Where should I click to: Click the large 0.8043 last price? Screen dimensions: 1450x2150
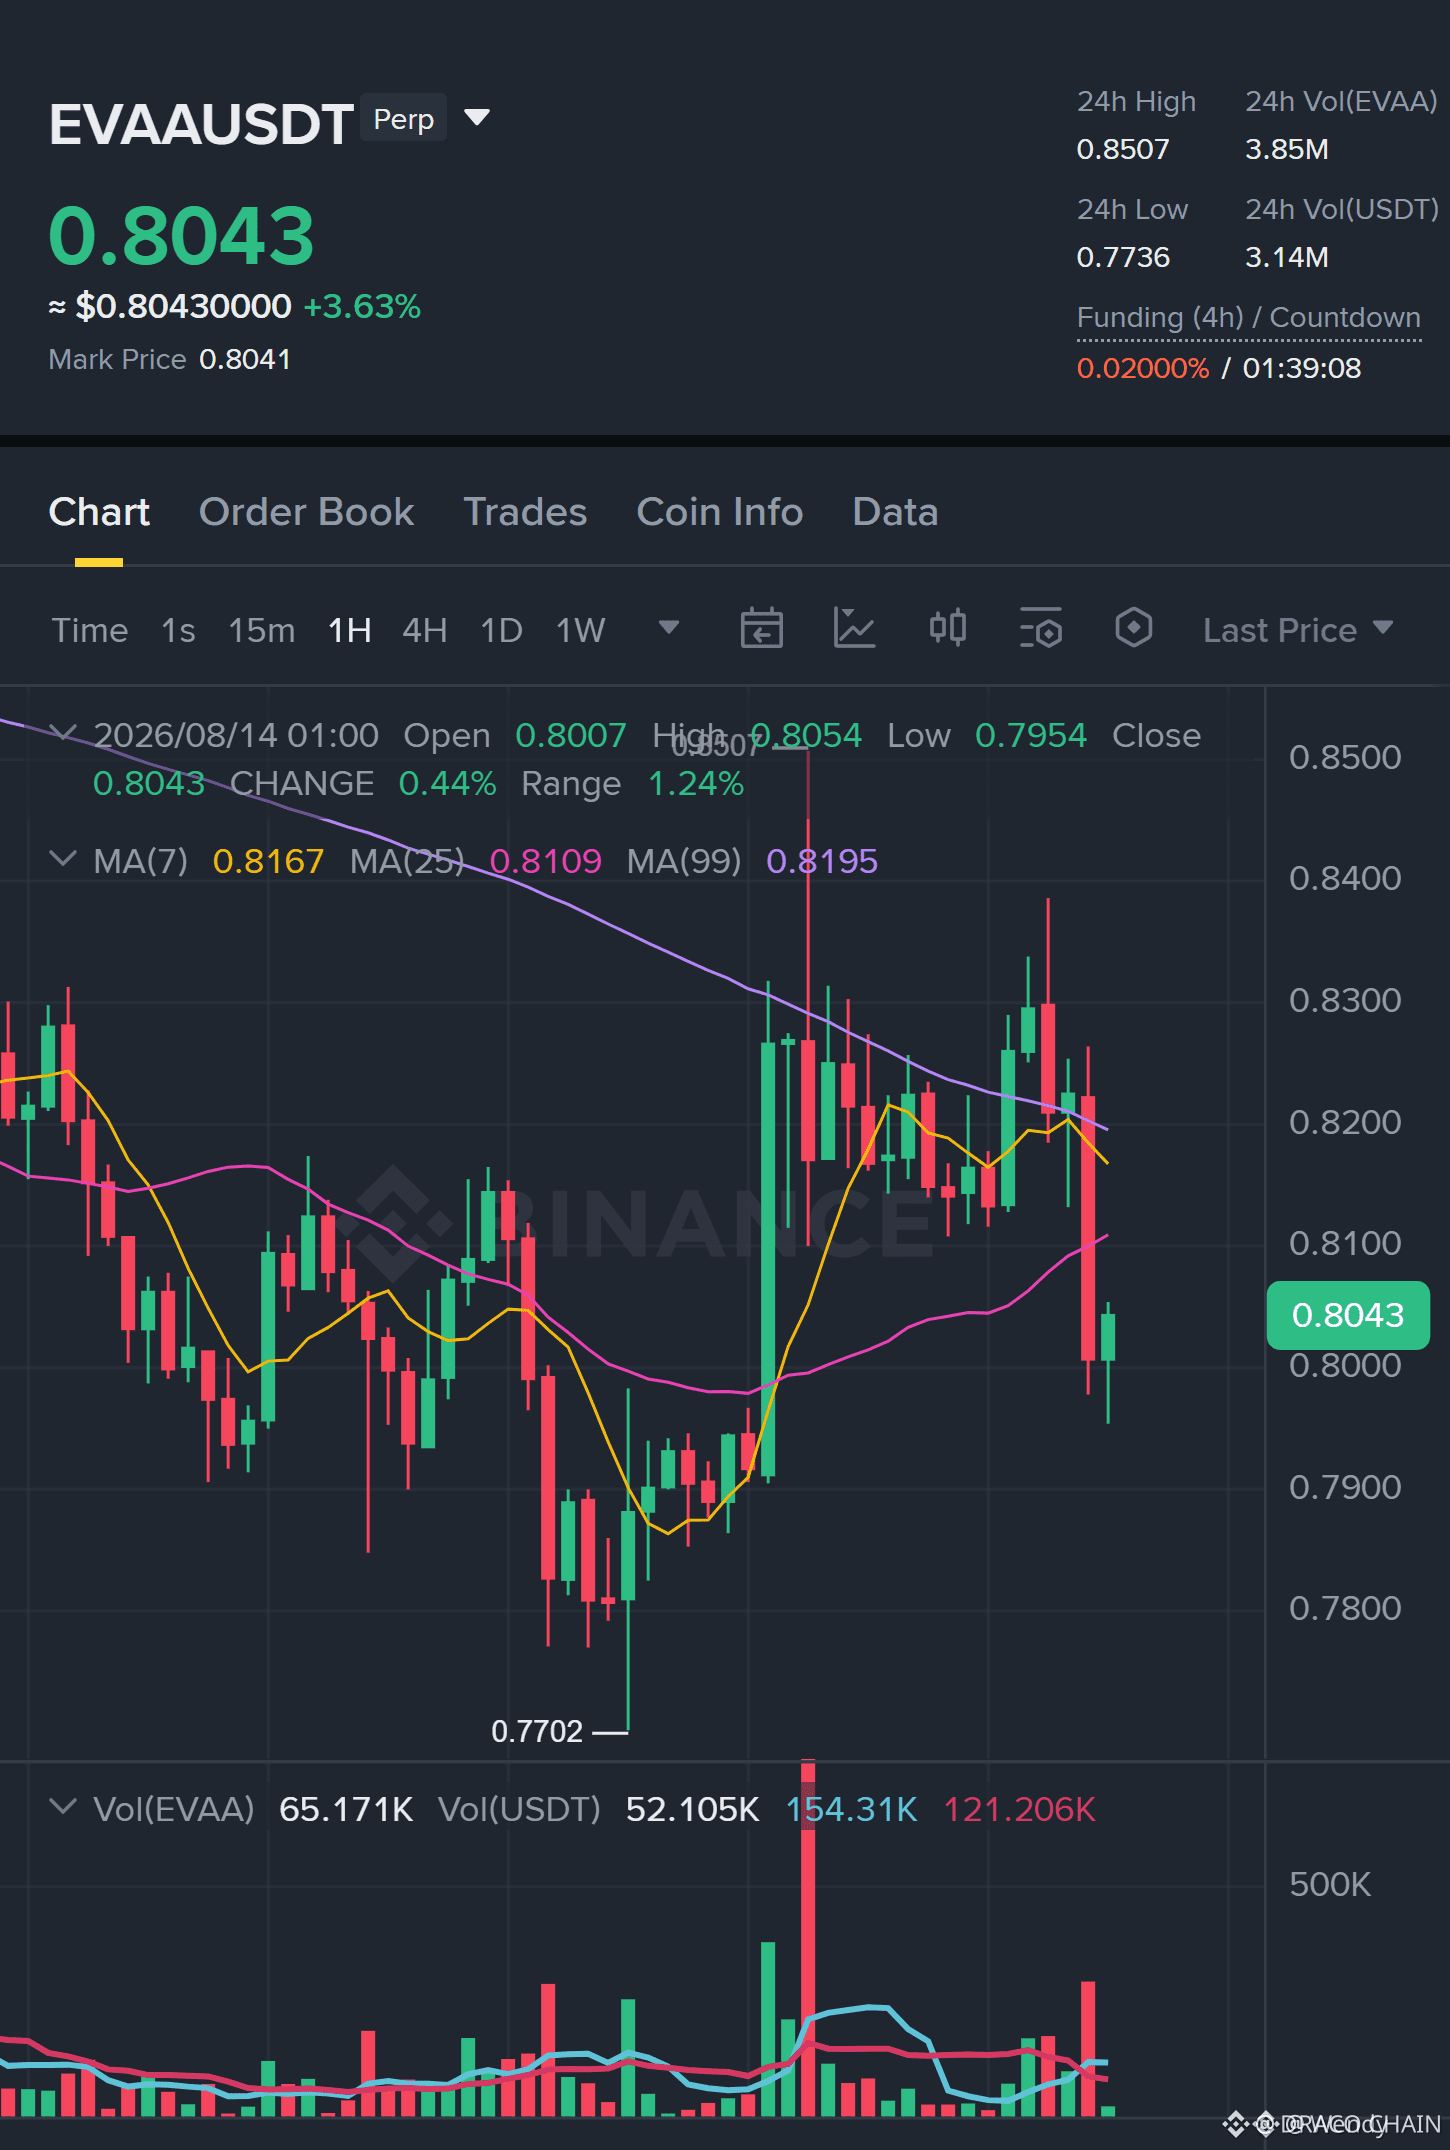pyautogui.click(x=181, y=236)
